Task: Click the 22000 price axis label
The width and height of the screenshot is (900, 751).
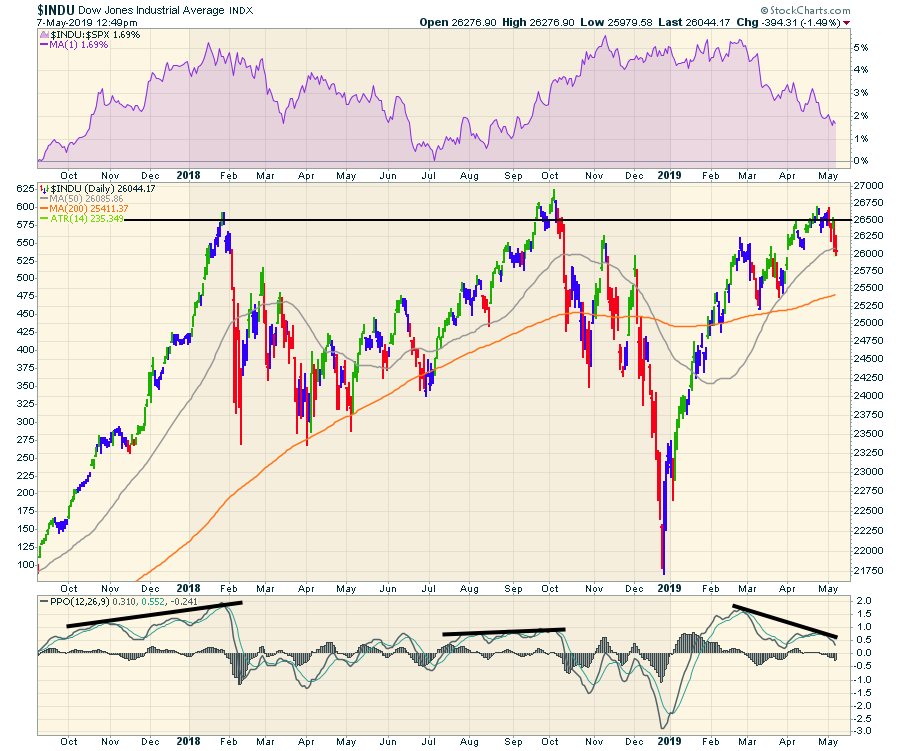Action: click(868, 551)
